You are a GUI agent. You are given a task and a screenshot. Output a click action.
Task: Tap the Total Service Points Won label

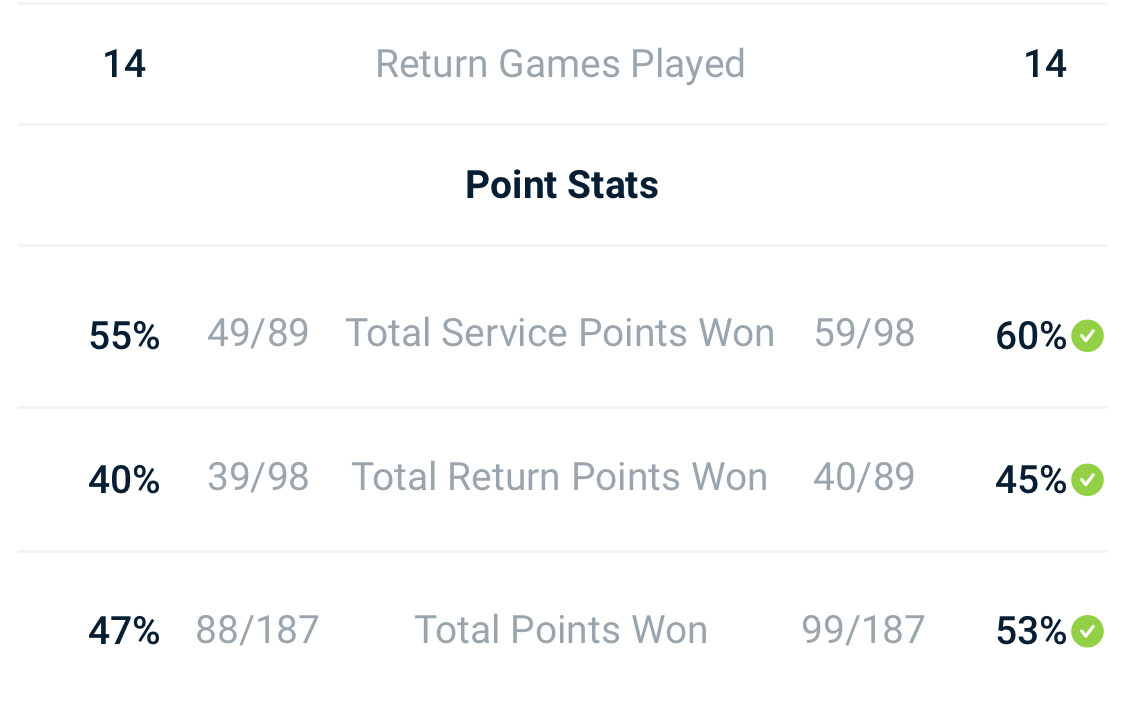(560, 333)
